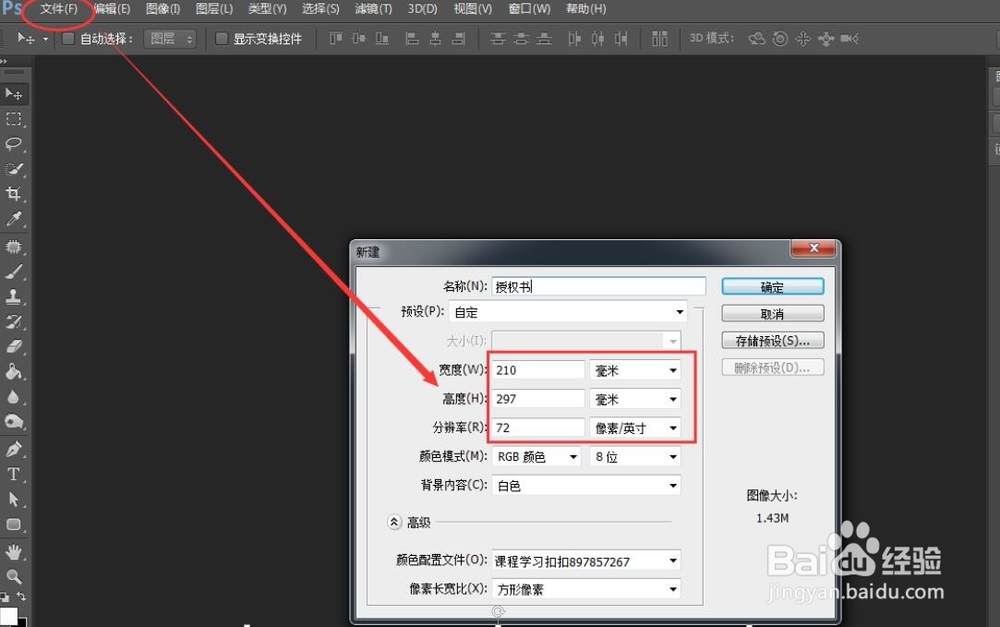Click Align Top Edges in options bar

pos(335,39)
